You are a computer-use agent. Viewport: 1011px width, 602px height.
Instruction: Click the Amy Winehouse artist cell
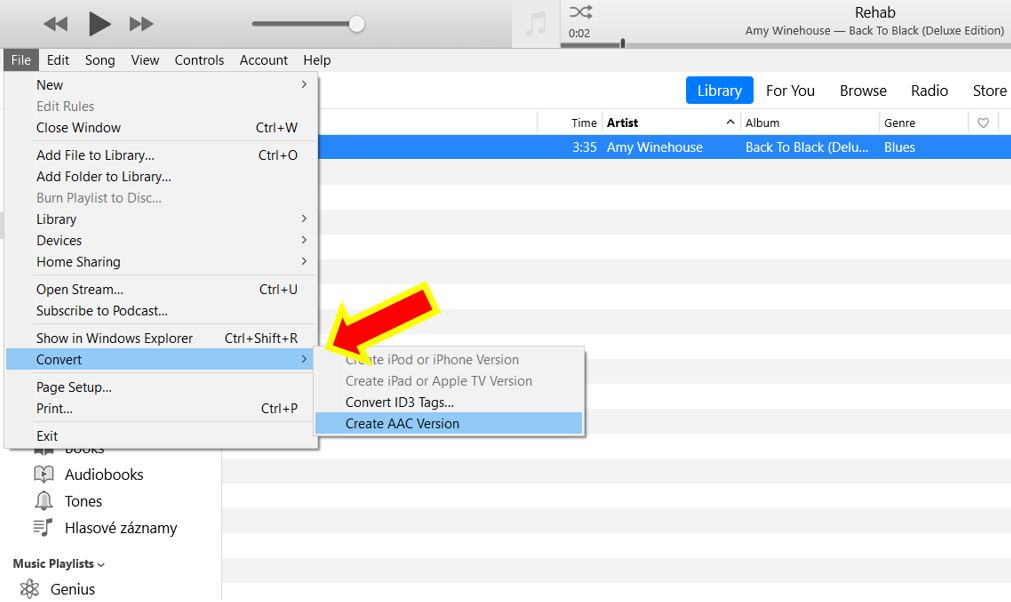(654, 148)
